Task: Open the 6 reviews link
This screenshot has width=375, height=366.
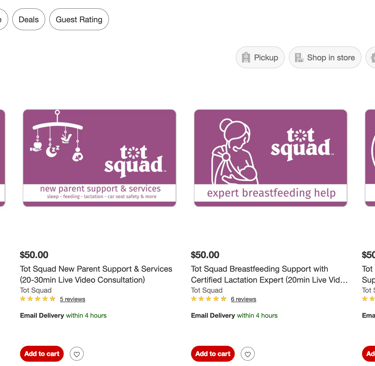Action: coord(243,299)
